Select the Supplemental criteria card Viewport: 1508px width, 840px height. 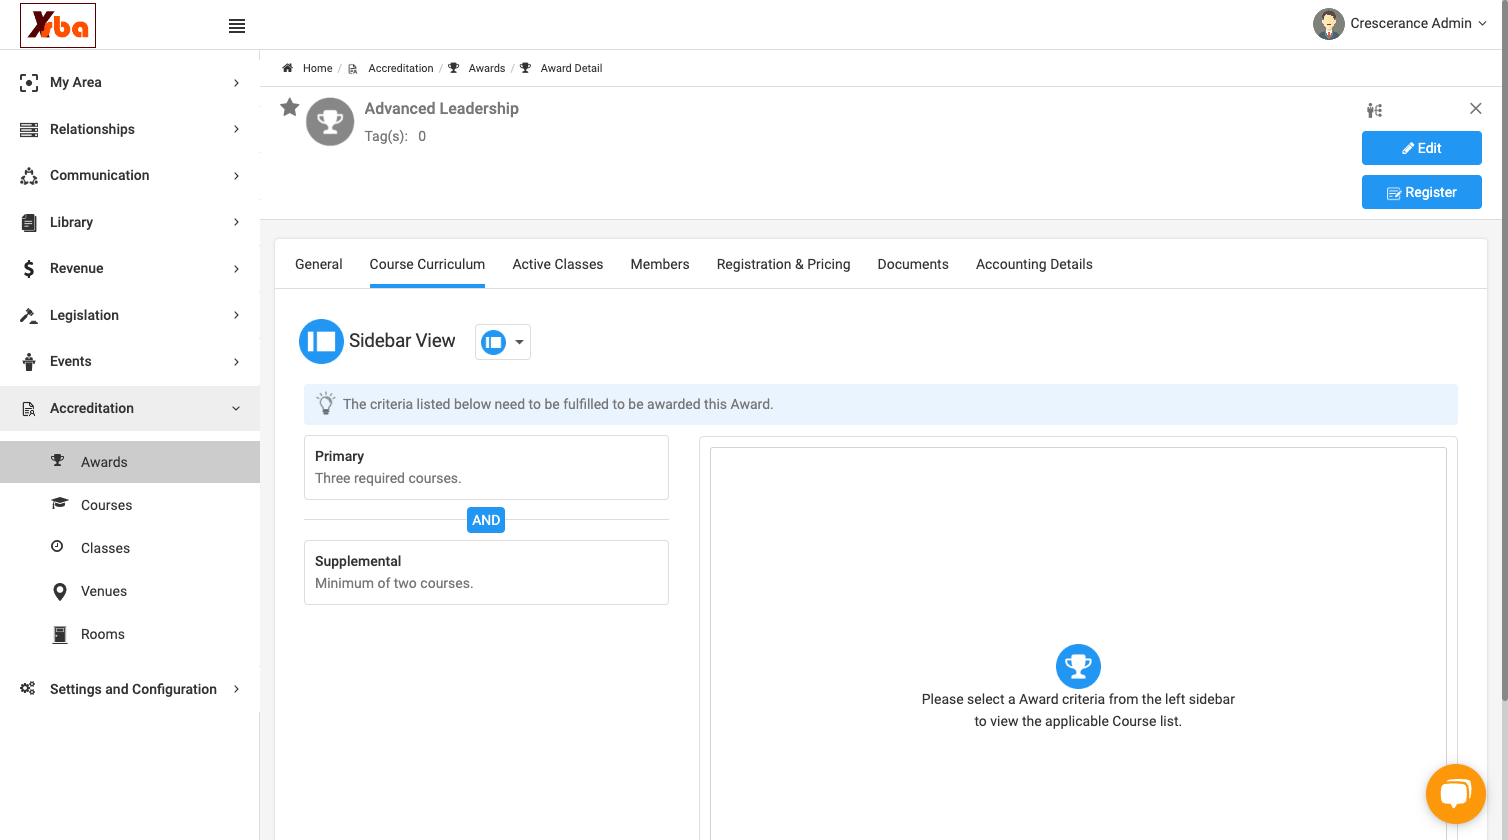click(x=486, y=572)
